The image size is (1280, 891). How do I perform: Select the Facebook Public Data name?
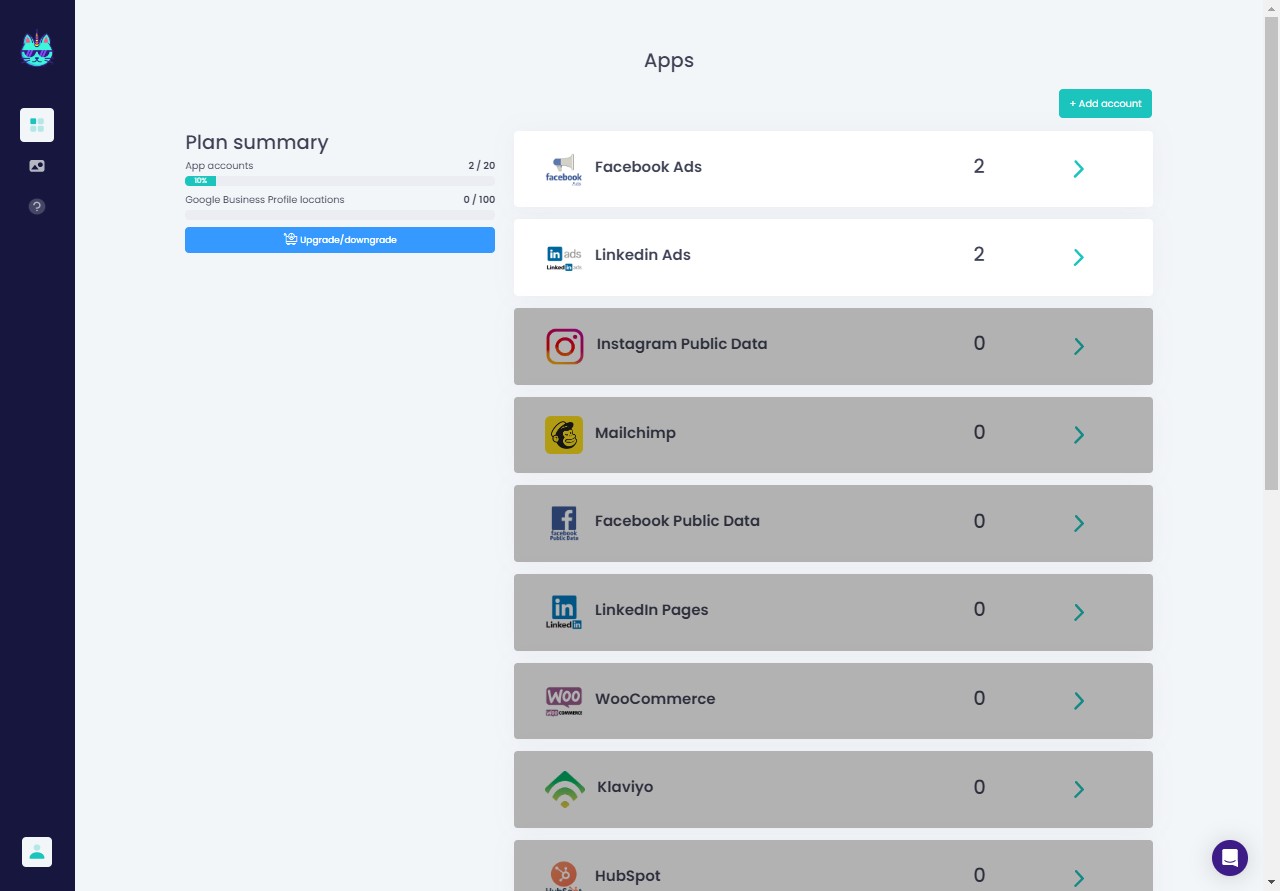(x=677, y=521)
